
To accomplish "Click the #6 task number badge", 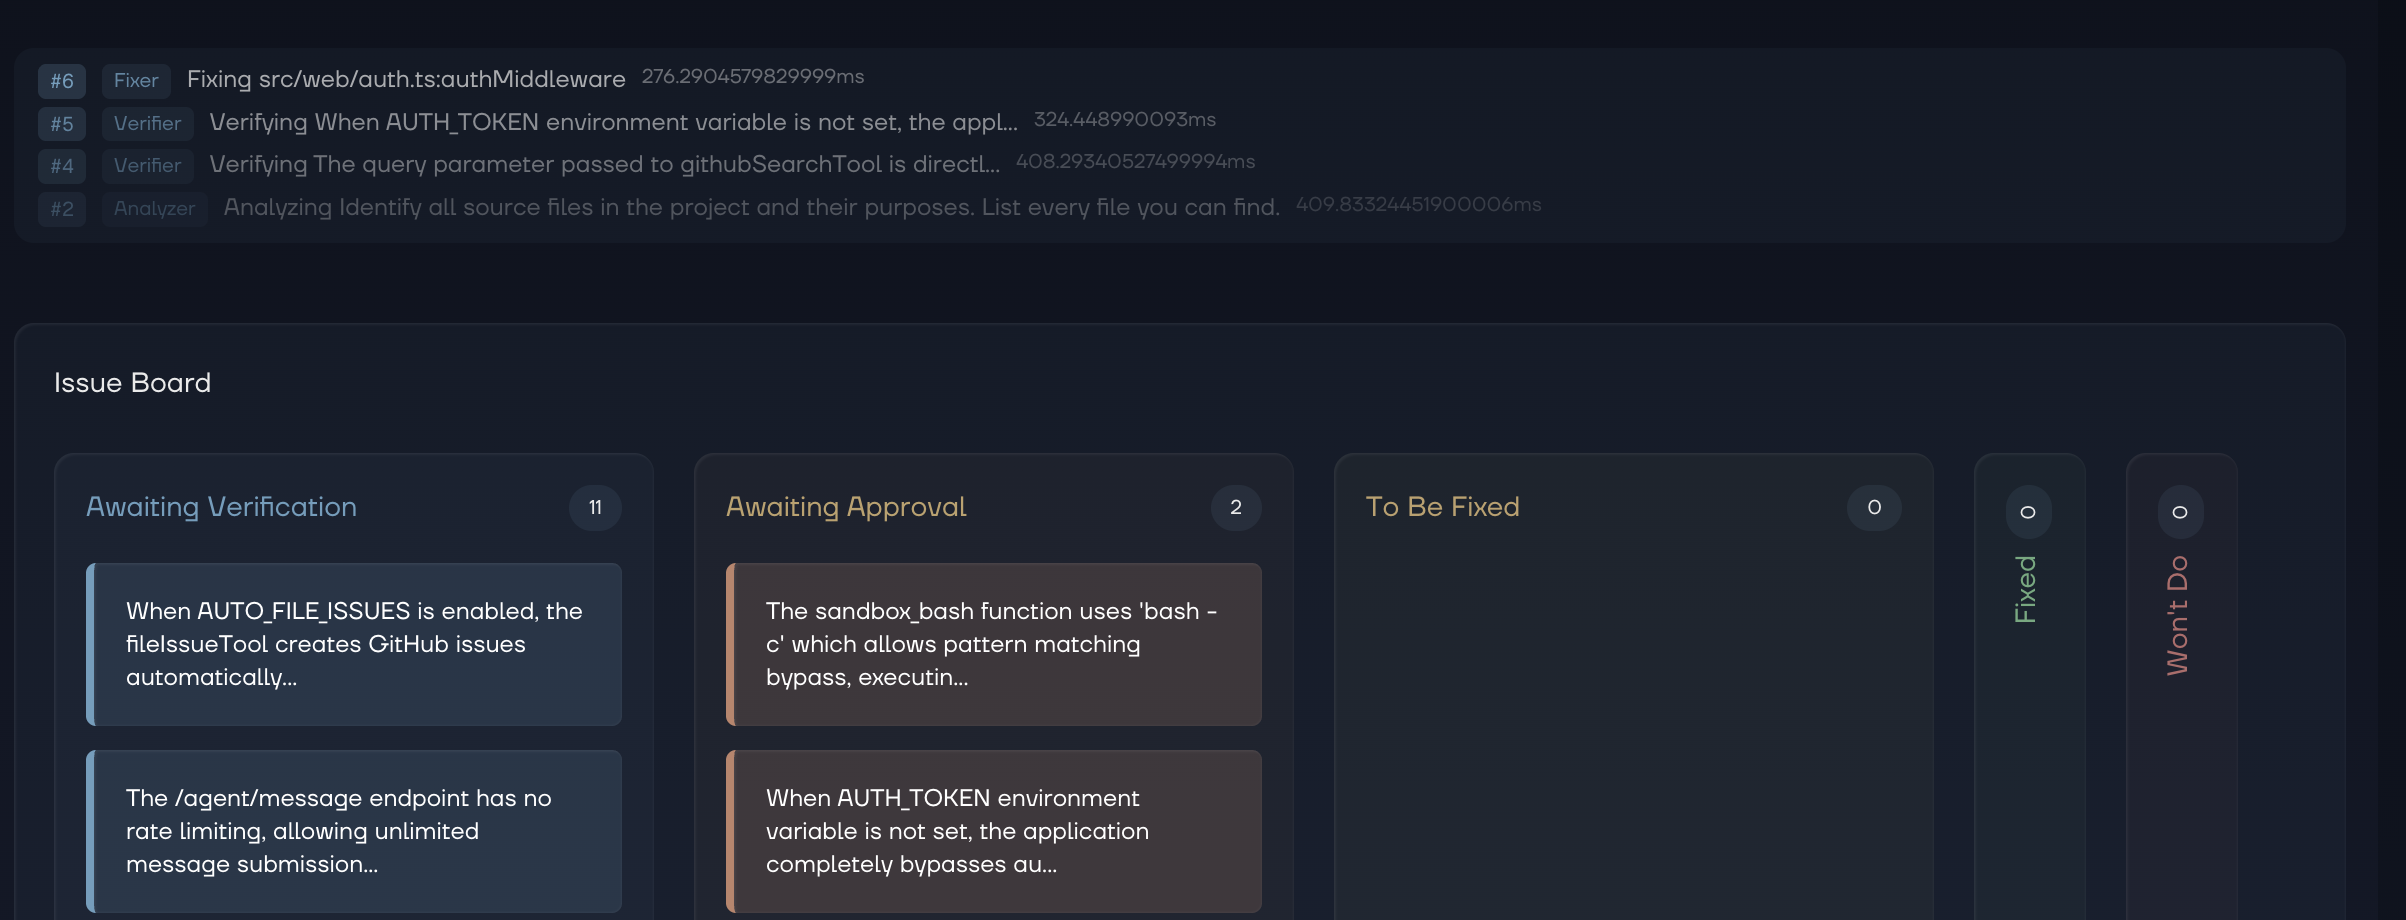I will [x=62, y=81].
